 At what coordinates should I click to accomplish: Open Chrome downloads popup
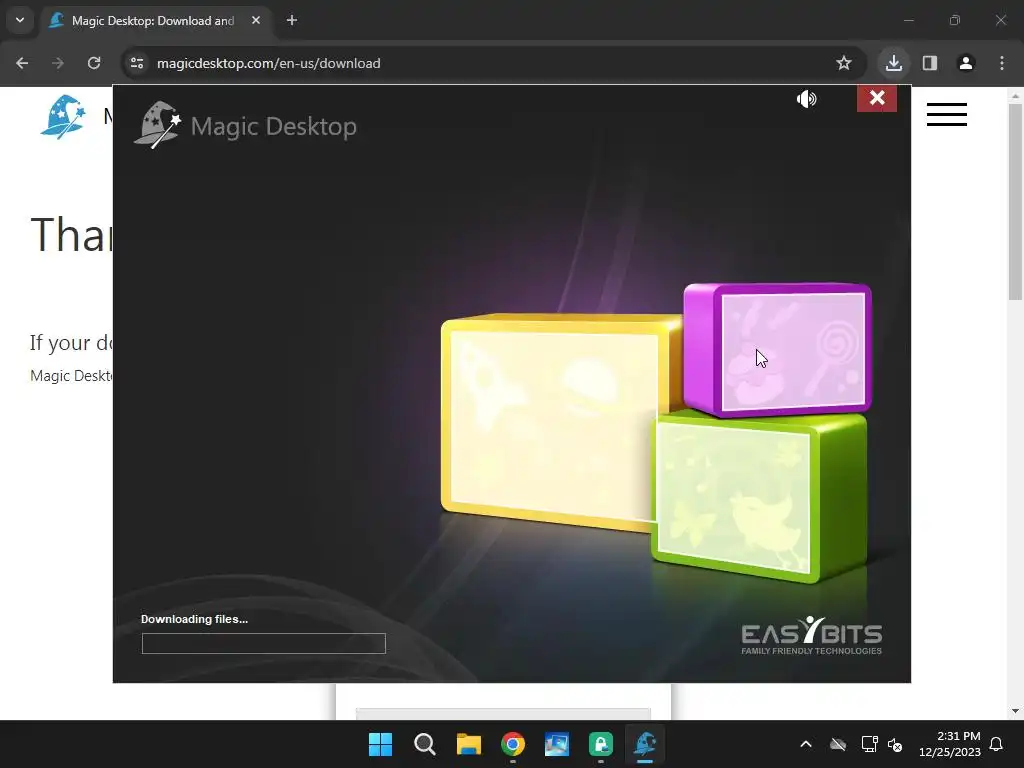tap(893, 63)
